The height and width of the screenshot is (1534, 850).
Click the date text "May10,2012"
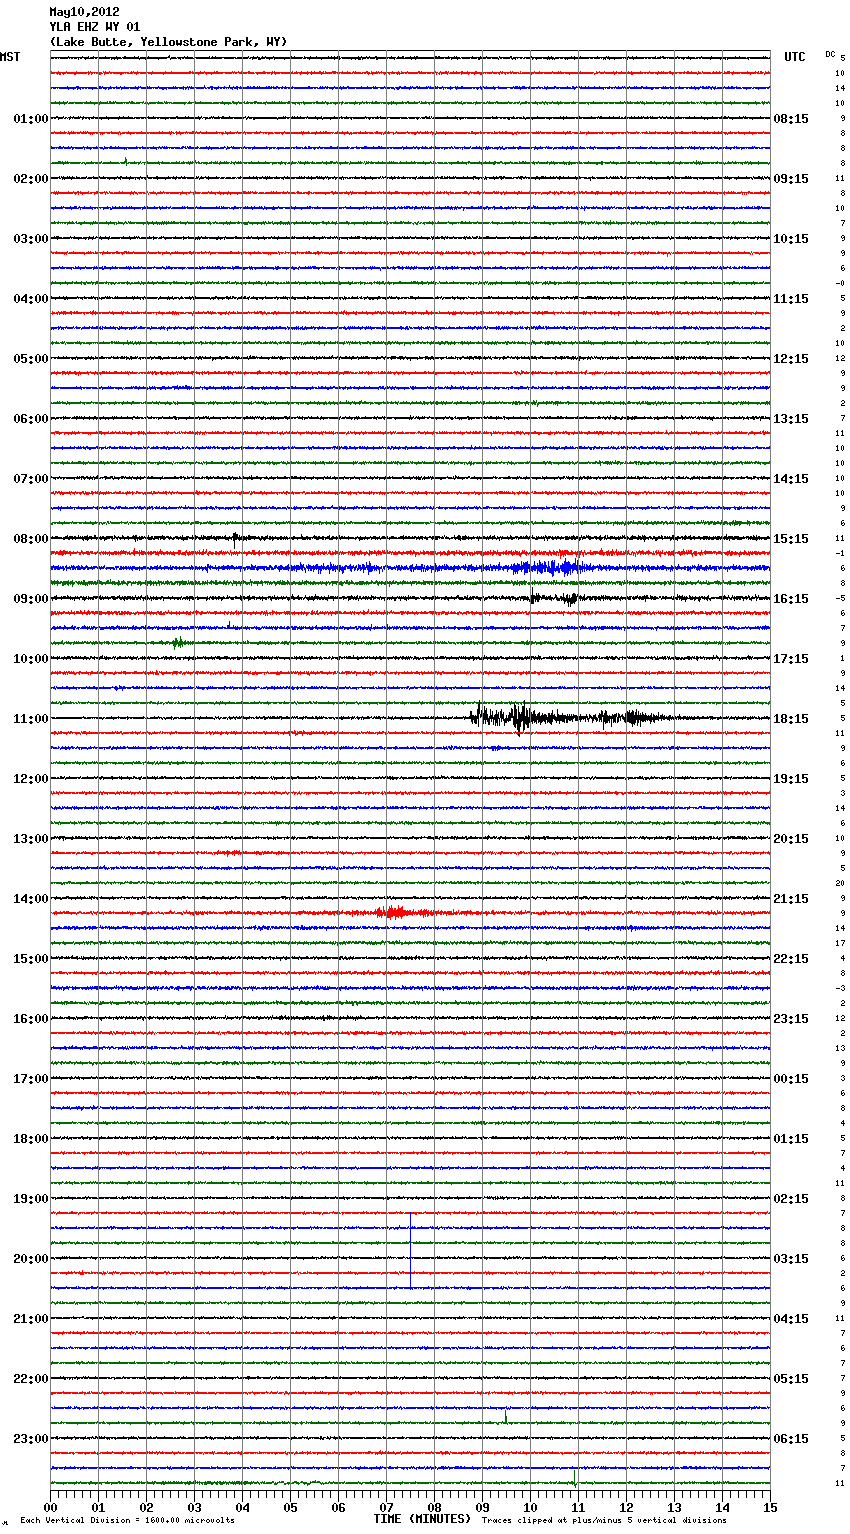84,13
